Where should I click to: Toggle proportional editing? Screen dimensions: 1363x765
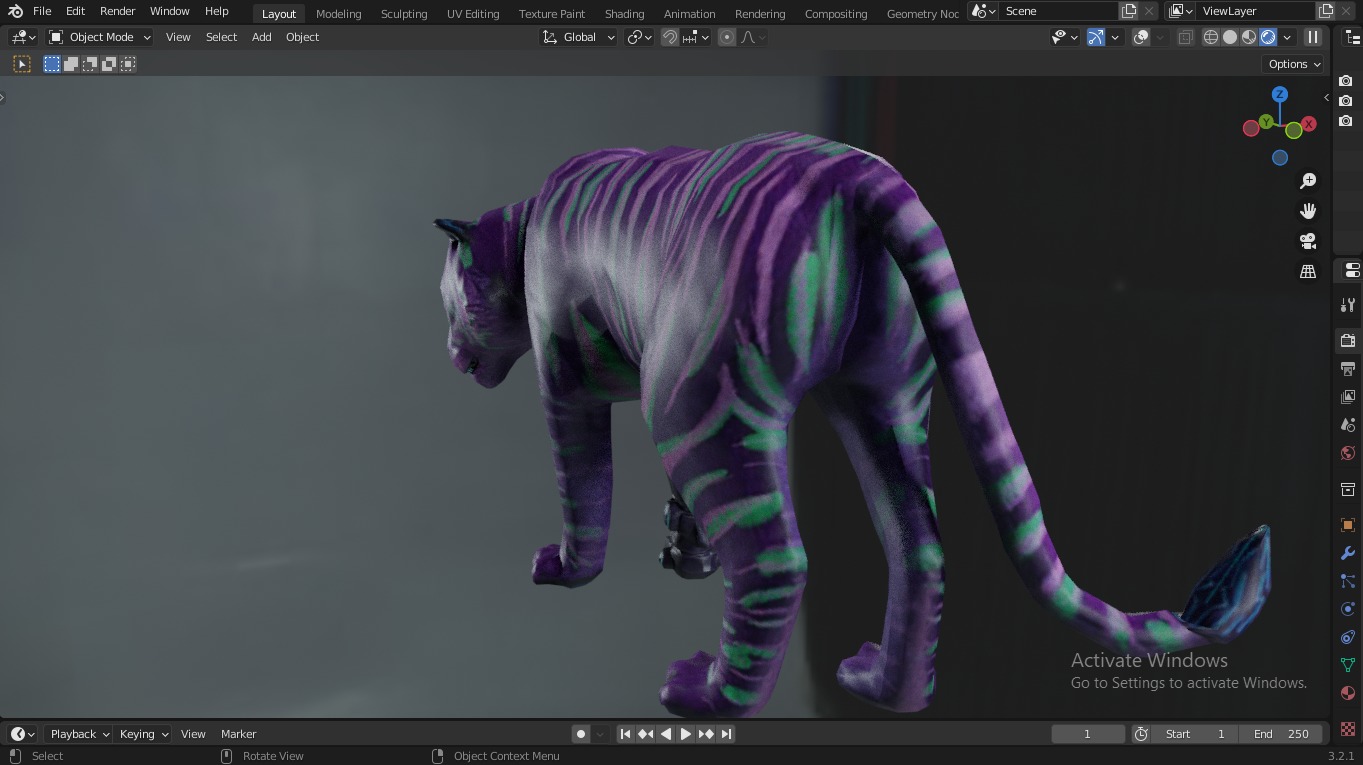727,37
